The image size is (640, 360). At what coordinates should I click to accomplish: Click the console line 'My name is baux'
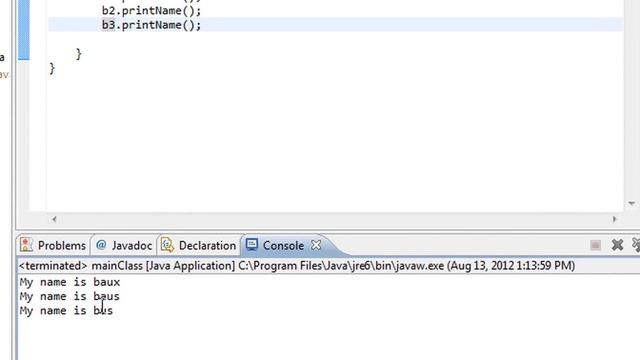(70, 282)
